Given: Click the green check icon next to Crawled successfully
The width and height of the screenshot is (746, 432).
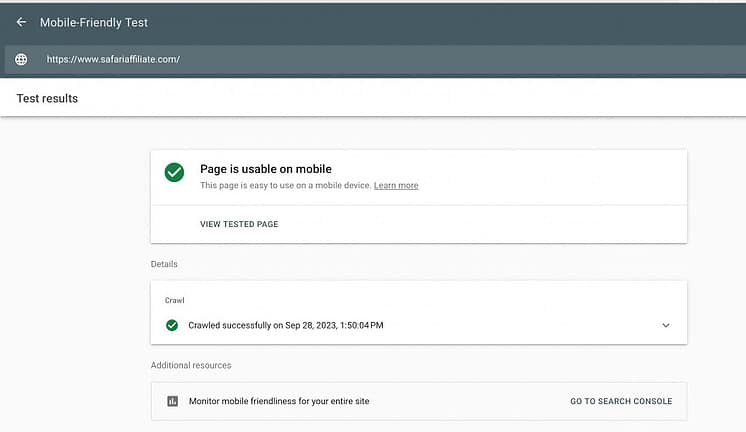Looking at the screenshot, I should 172,325.
